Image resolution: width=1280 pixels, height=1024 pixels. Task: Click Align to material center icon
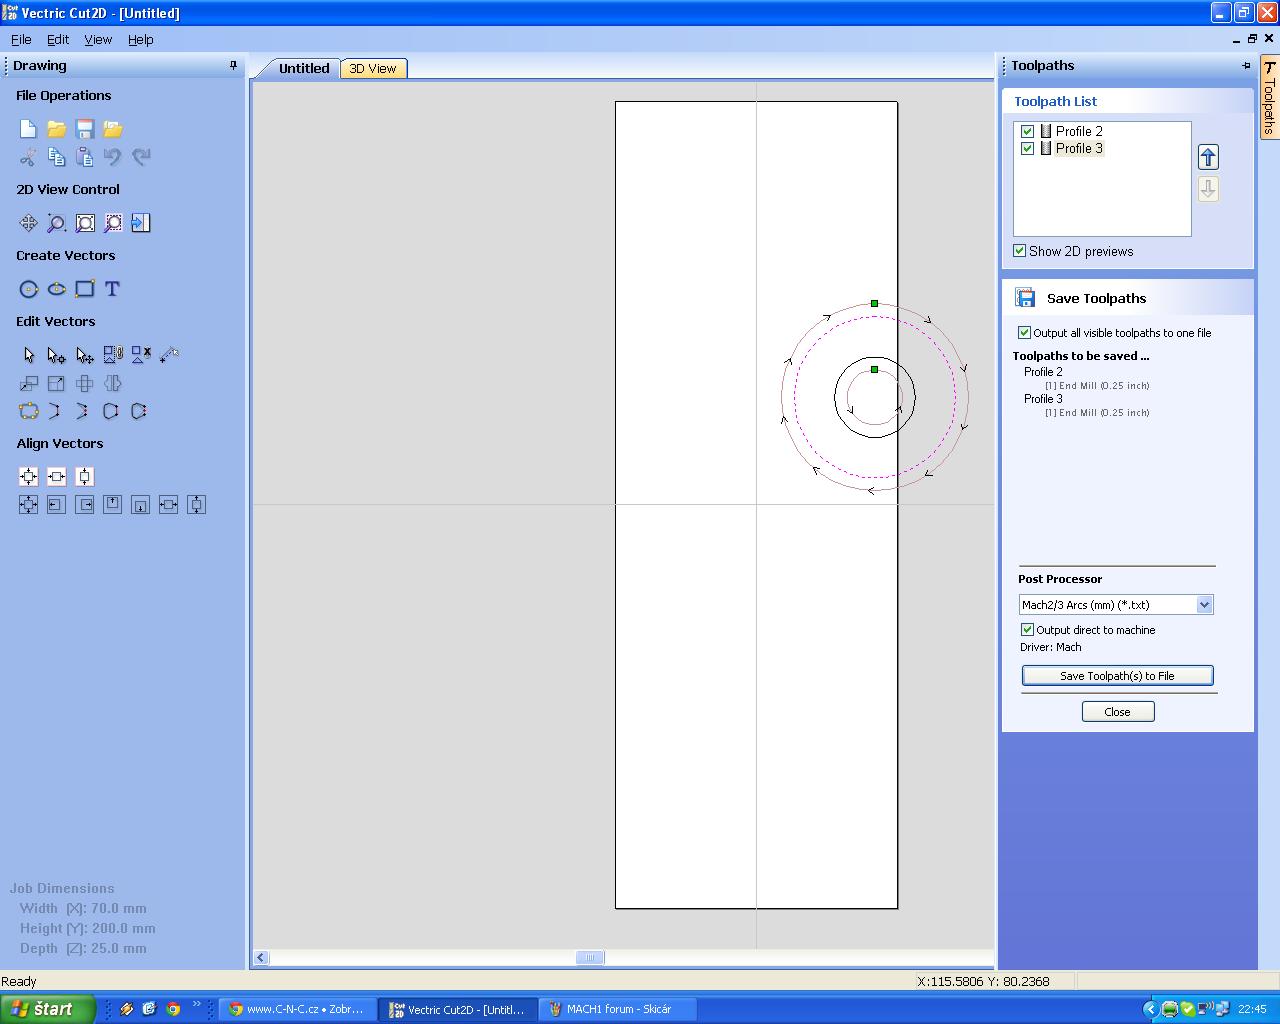coord(28,477)
